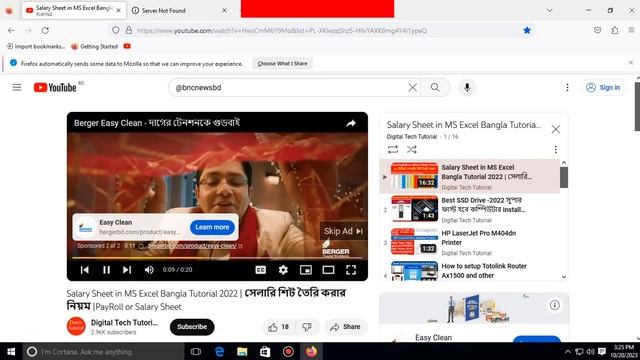Play Salary Sheet in MS Excel playlist item
640x360 pixels.
point(470,176)
